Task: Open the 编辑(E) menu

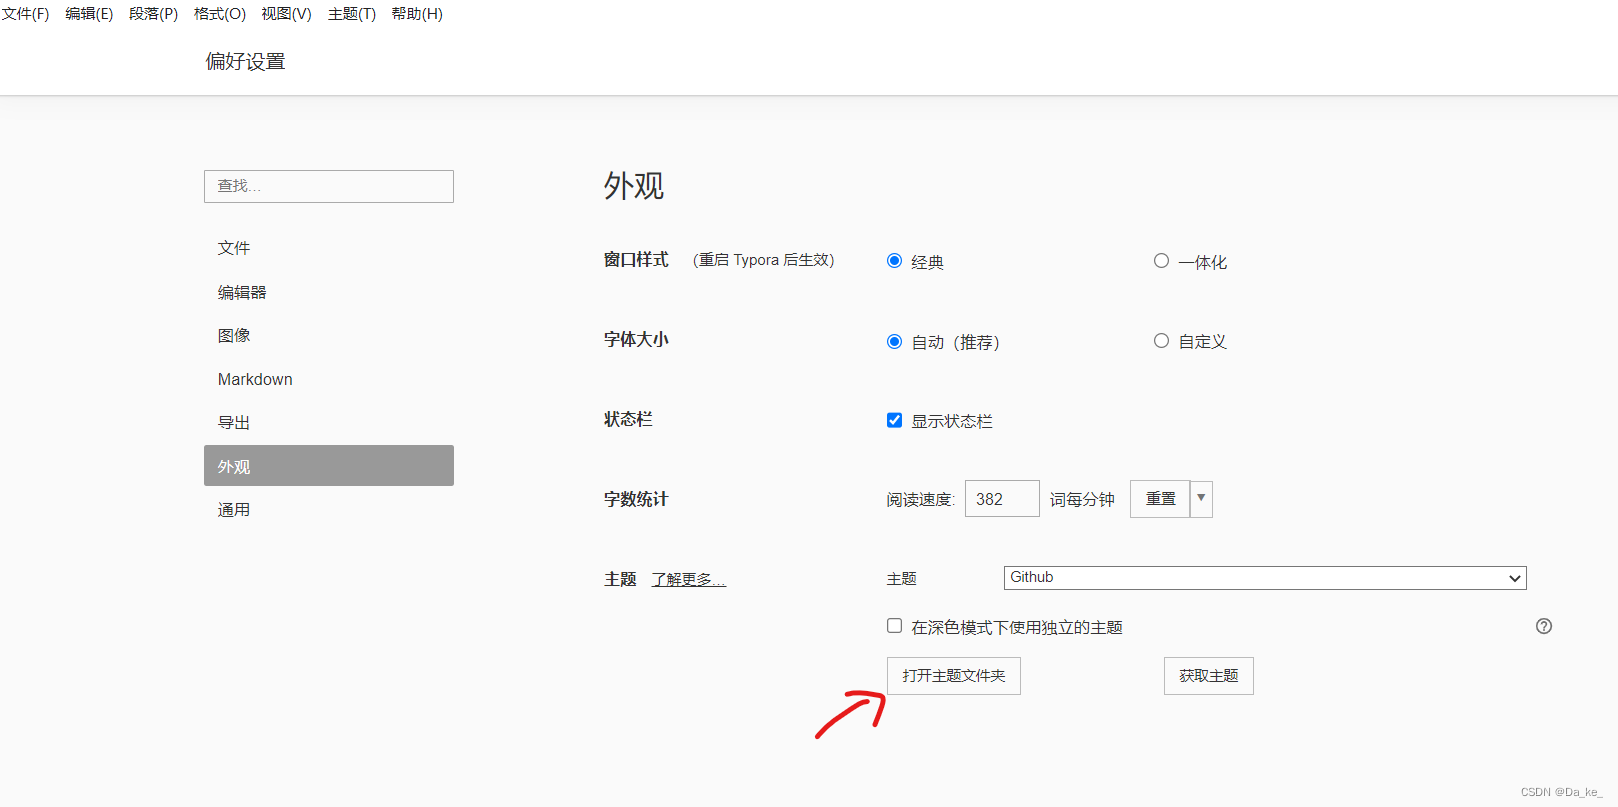Action: pos(89,14)
